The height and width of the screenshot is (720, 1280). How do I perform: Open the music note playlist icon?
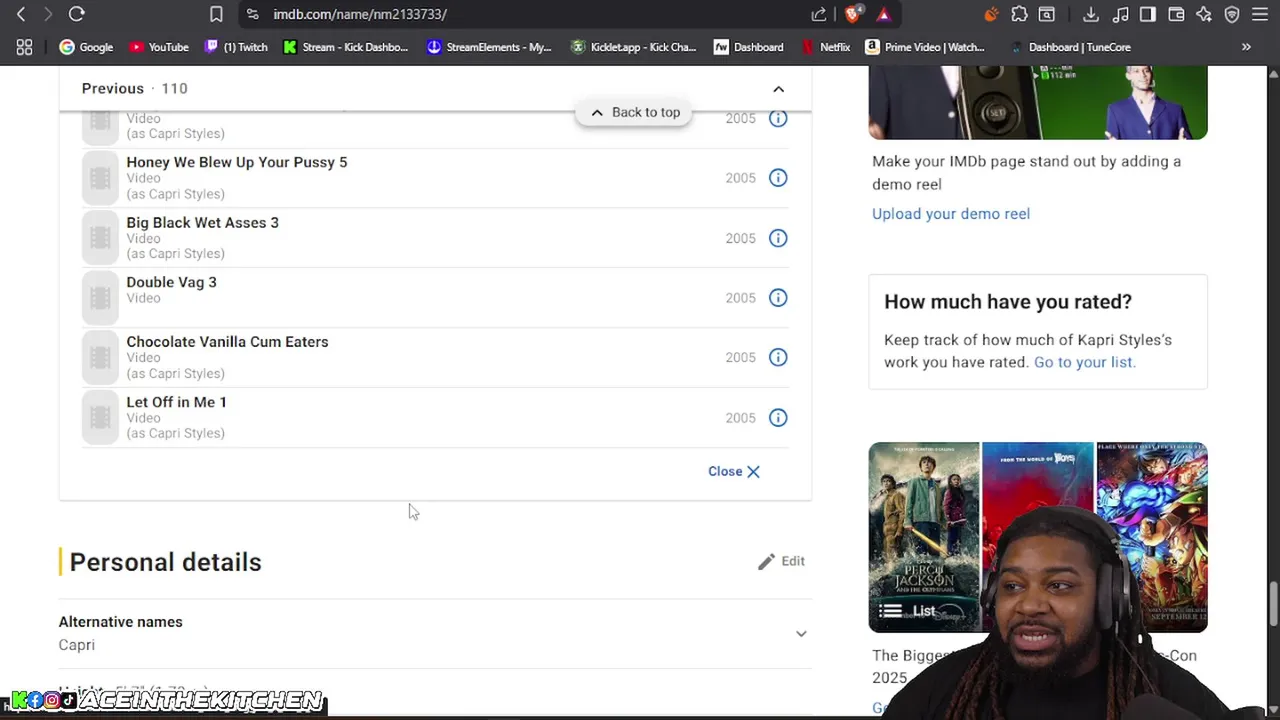(x=1120, y=14)
